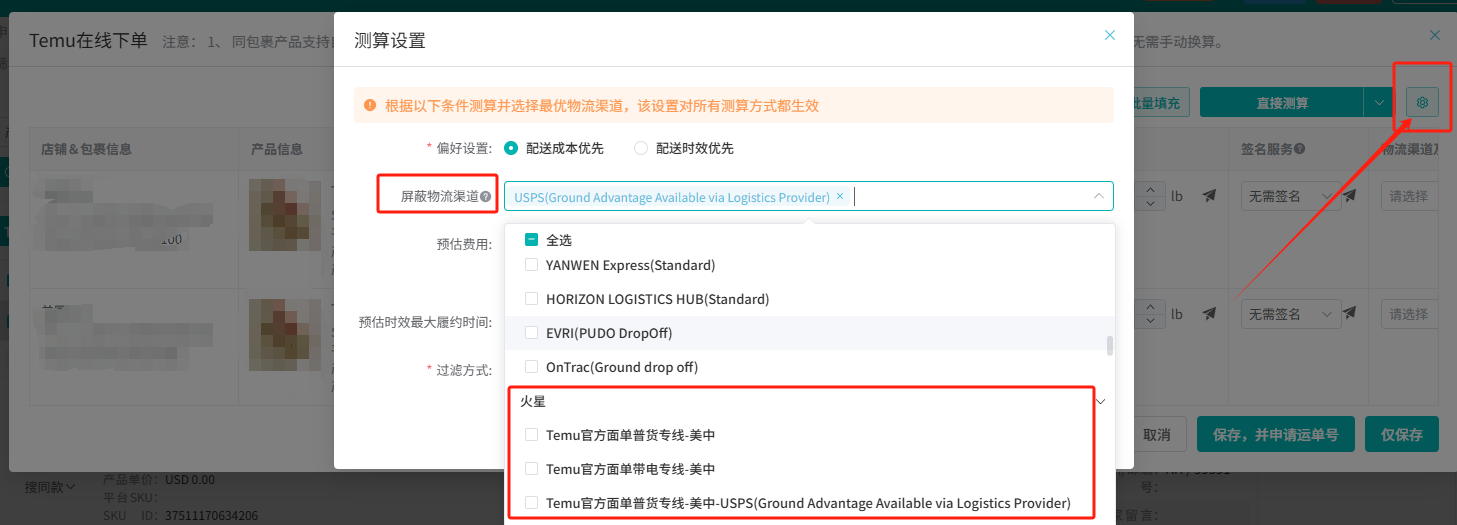The image size is (1457, 525).
Task: Select the 配送成本优先 radio option
Action: [x=511, y=148]
